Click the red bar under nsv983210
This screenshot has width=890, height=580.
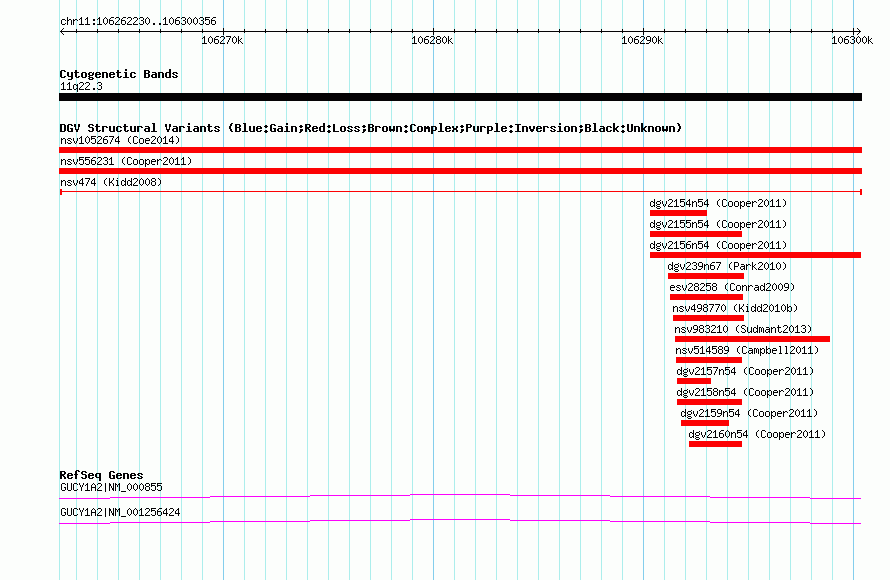click(x=753, y=339)
